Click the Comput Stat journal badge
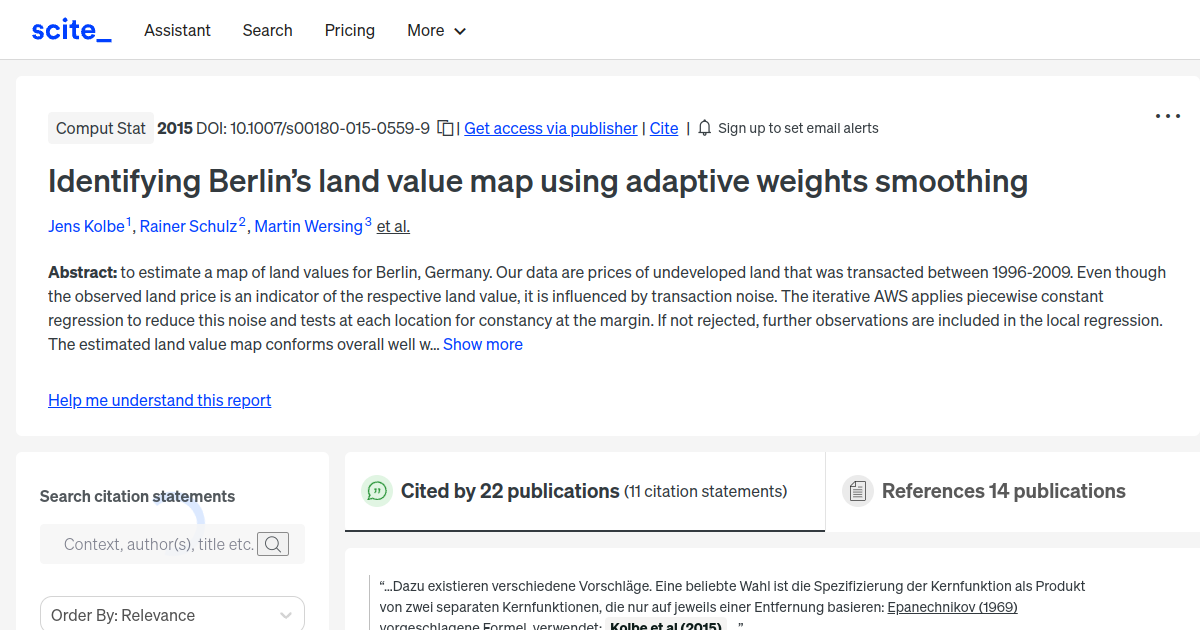 [100, 128]
